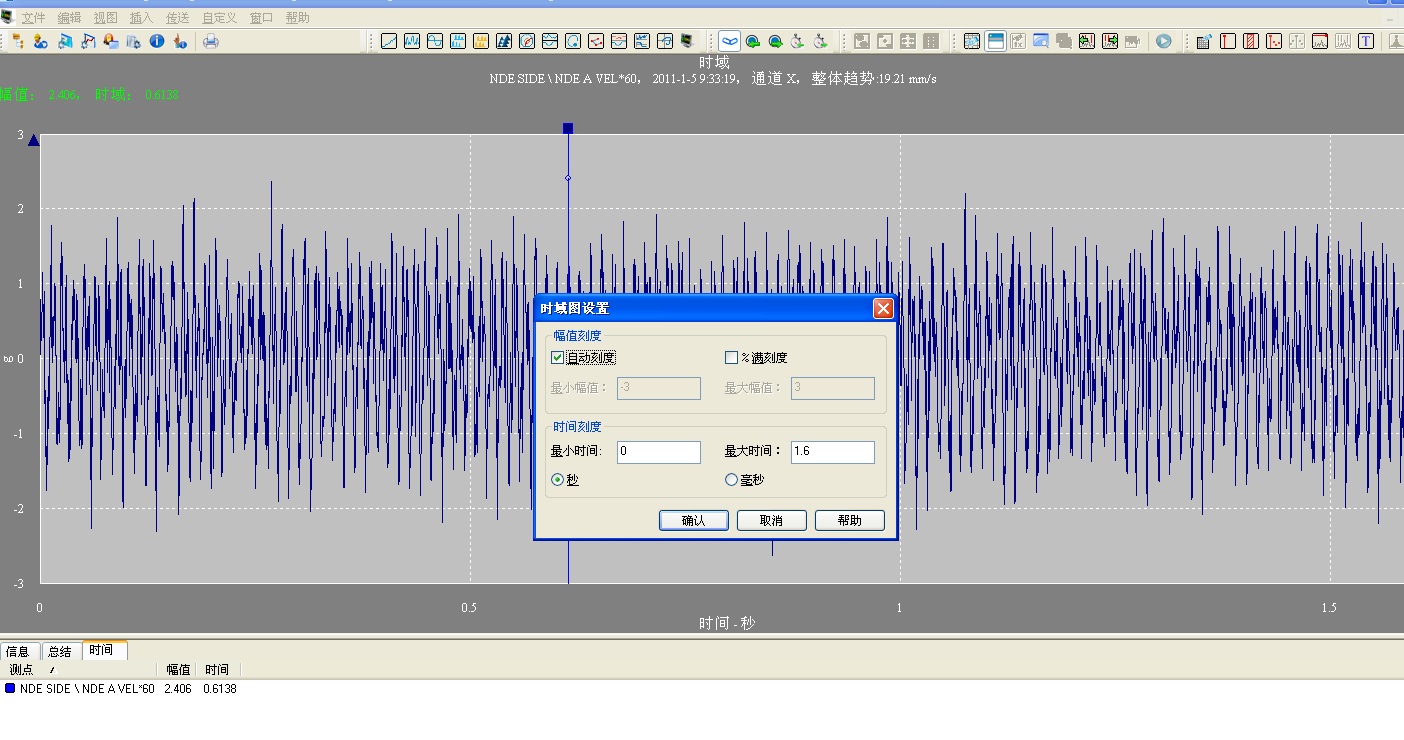
Task: Click the 最大时间 input field
Action: point(832,452)
